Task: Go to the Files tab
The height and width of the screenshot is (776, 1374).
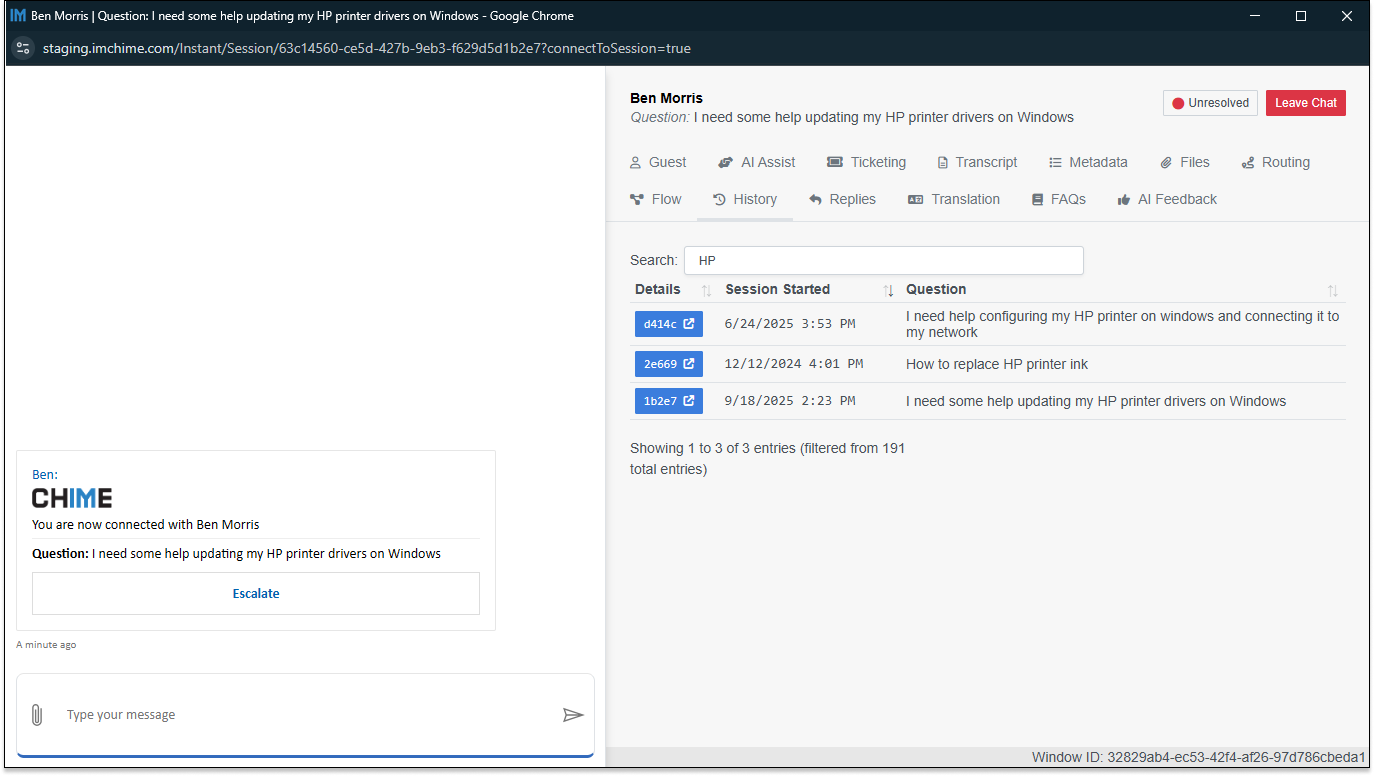Action: 1185,163
